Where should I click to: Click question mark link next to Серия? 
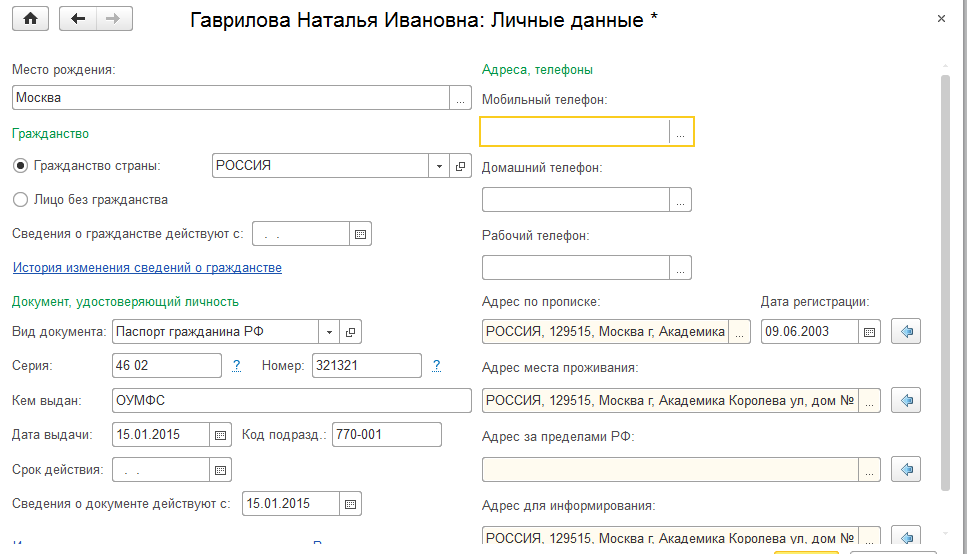click(x=236, y=366)
